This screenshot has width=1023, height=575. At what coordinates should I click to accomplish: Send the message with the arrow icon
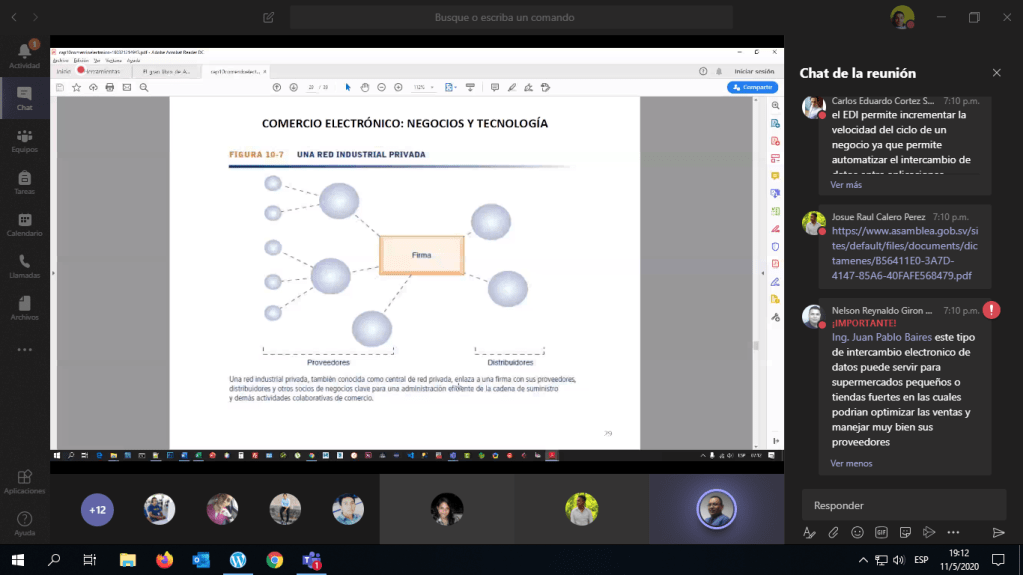point(997,532)
